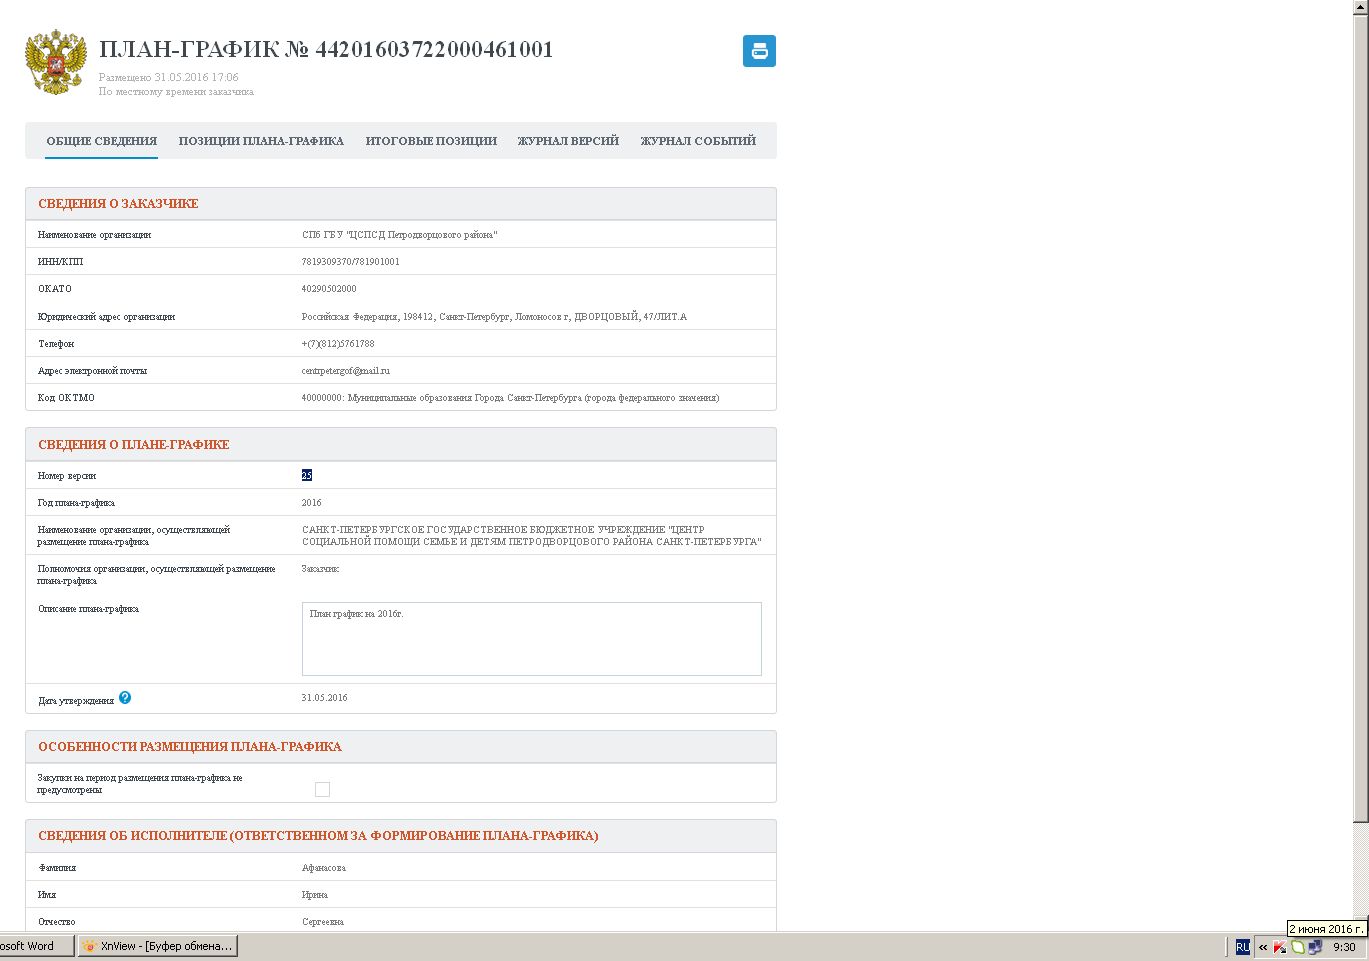Click the green tray icon
1369x961 pixels.
pos(1298,947)
